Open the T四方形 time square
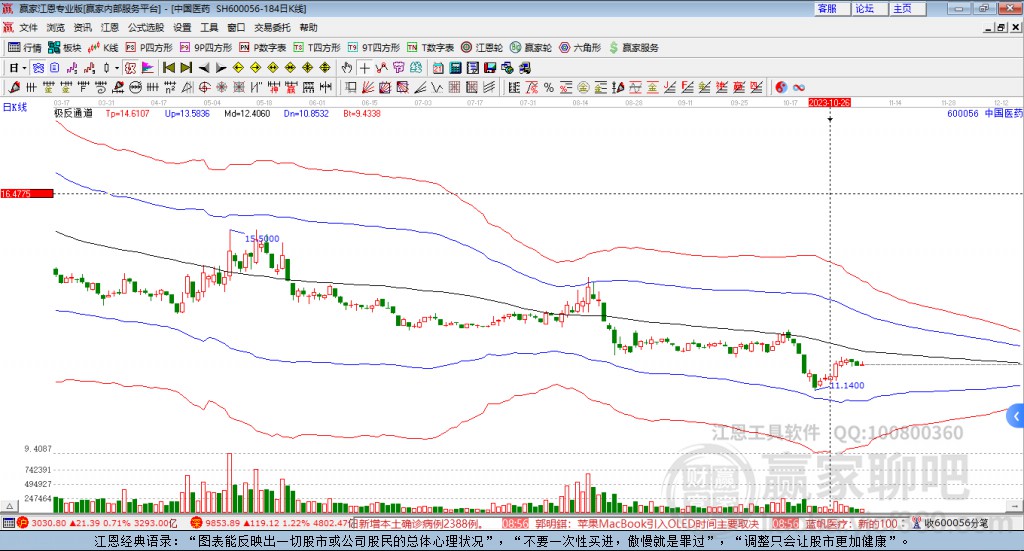The width and height of the screenshot is (1024, 551). click(x=317, y=48)
